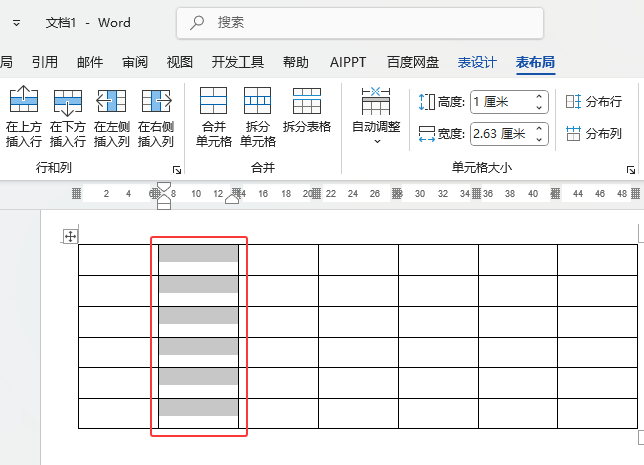Select the 表布局 tab

coord(536,62)
